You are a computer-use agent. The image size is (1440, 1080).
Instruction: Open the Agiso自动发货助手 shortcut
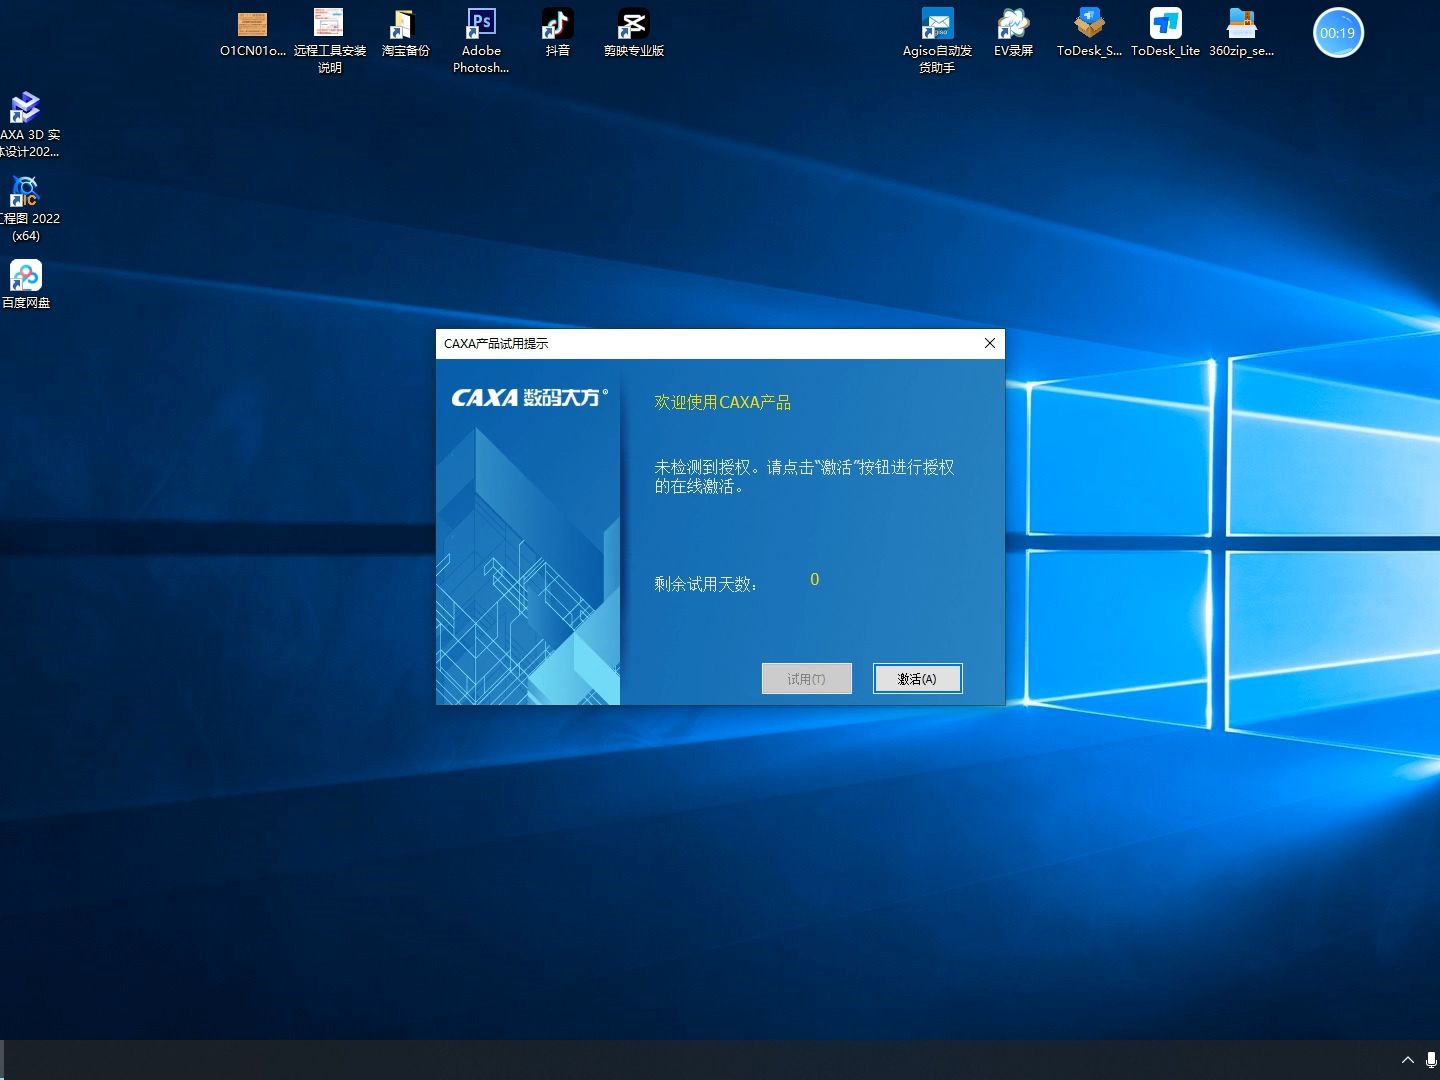[x=937, y=41]
